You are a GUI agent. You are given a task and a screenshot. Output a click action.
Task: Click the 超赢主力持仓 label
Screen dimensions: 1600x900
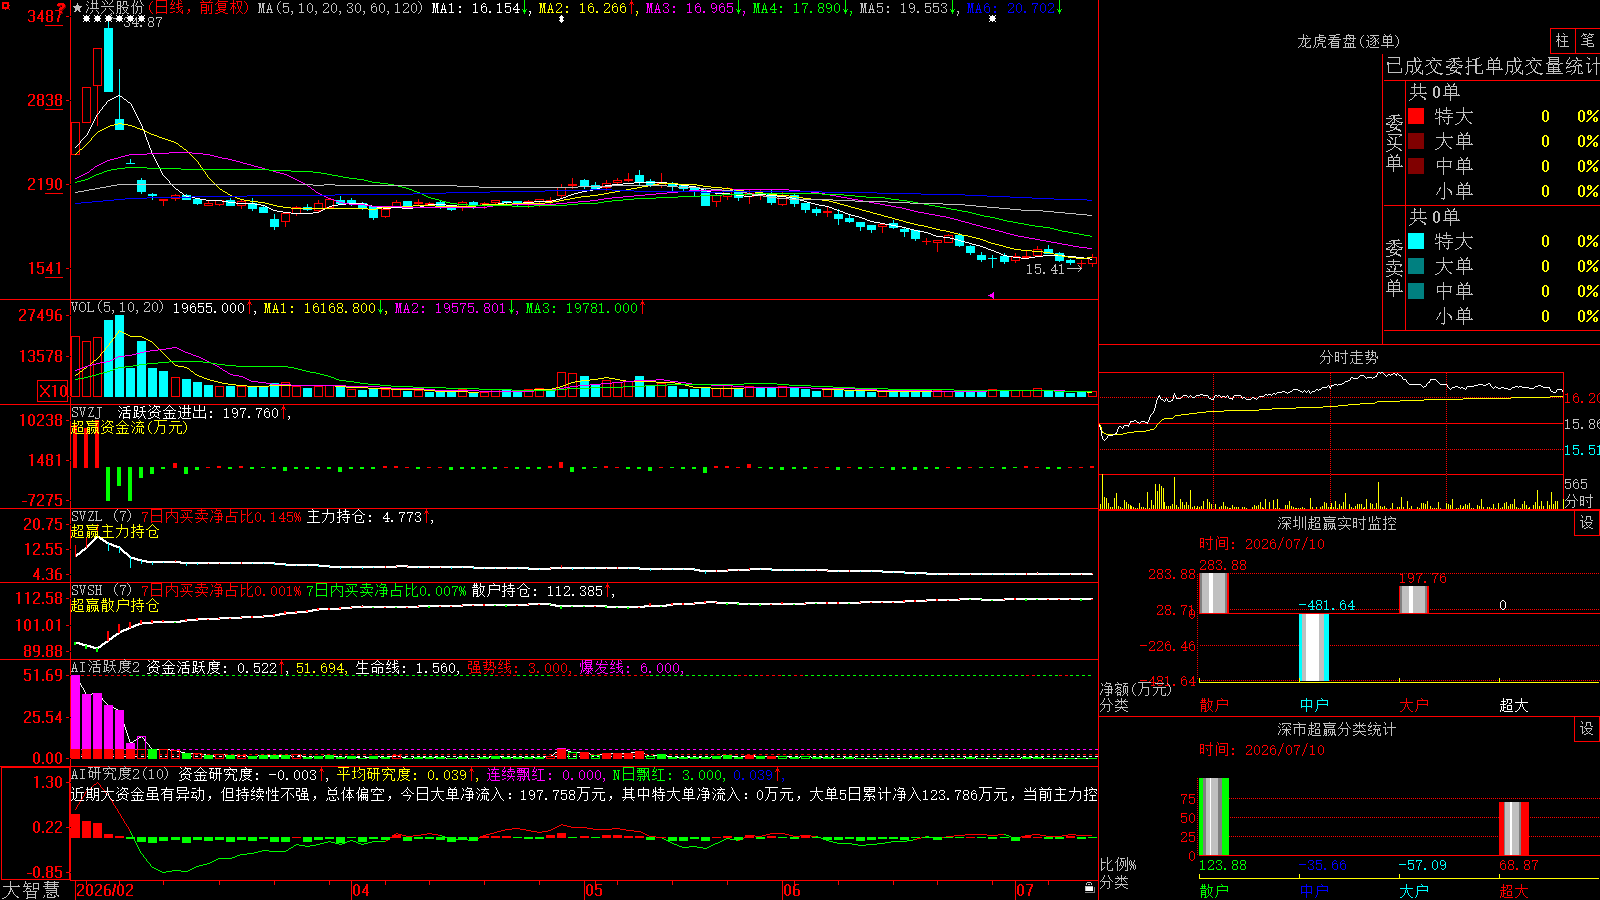(115, 531)
